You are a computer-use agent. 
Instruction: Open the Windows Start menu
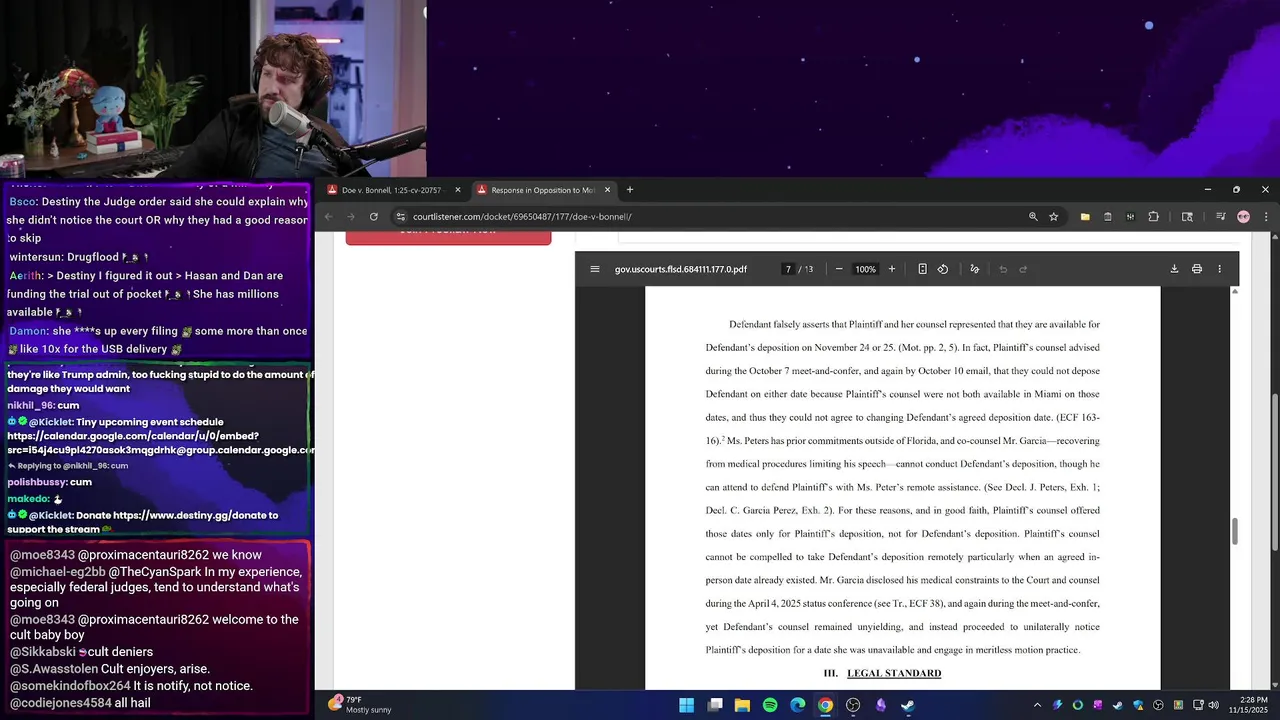click(x=686, y=705)
